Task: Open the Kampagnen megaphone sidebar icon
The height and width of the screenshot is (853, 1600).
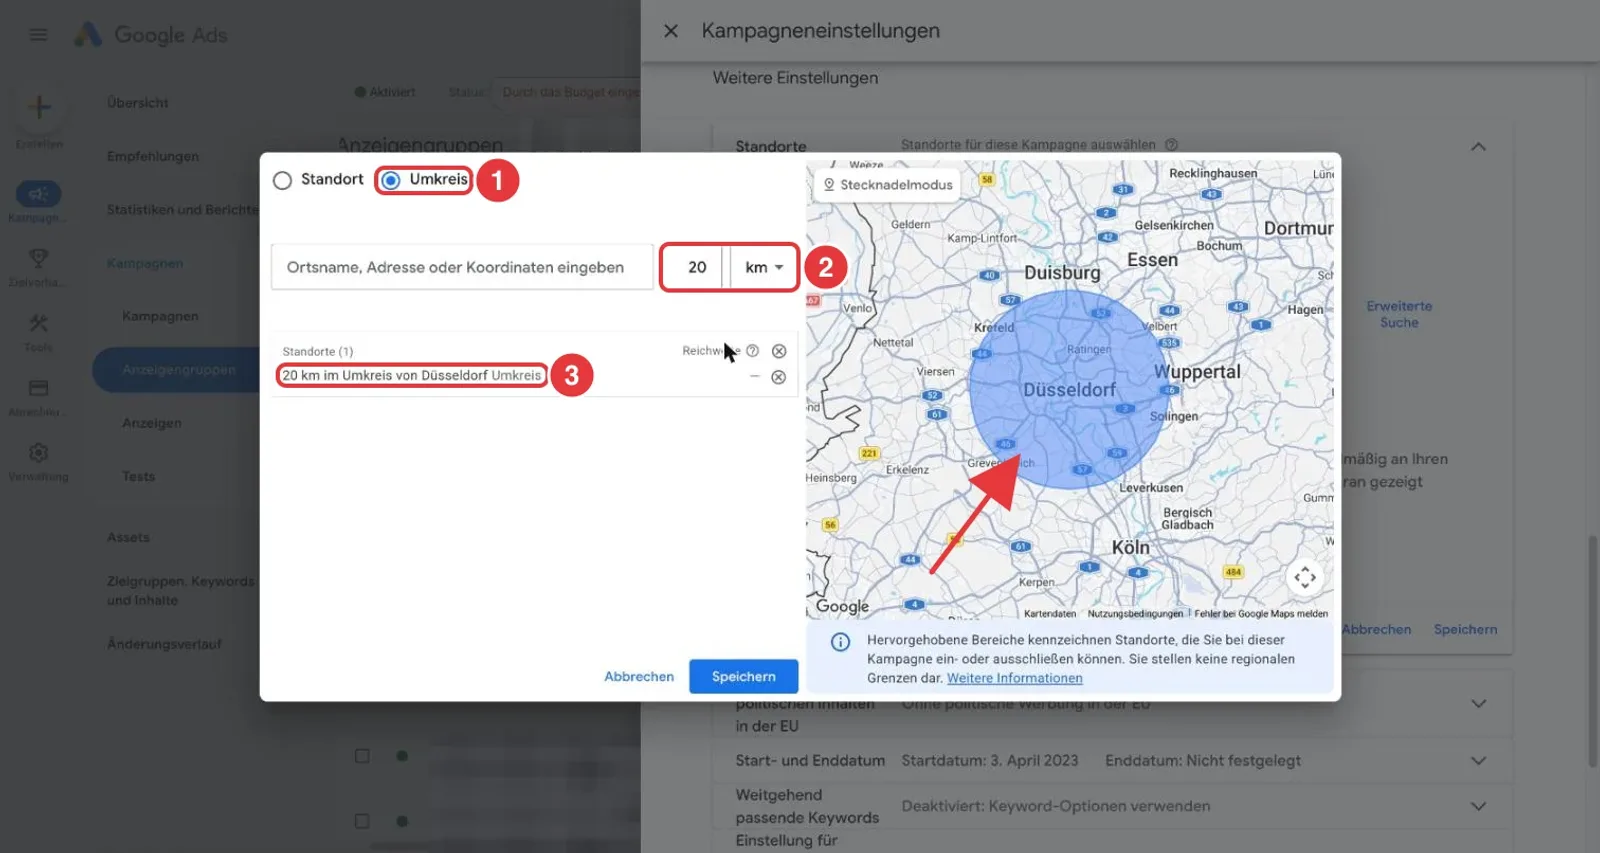Action: click(39, 194)
